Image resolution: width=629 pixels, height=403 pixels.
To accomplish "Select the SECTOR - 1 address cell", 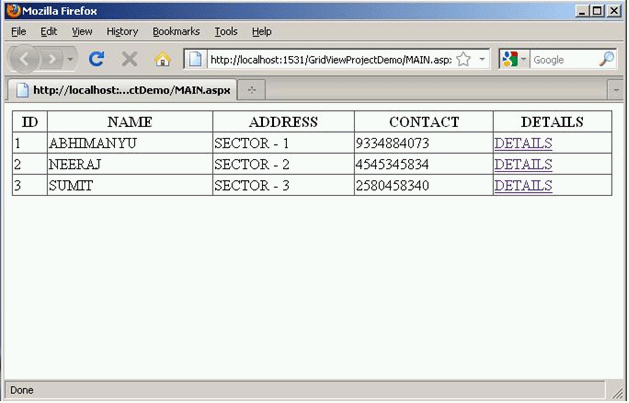I will tap(283, 143).
